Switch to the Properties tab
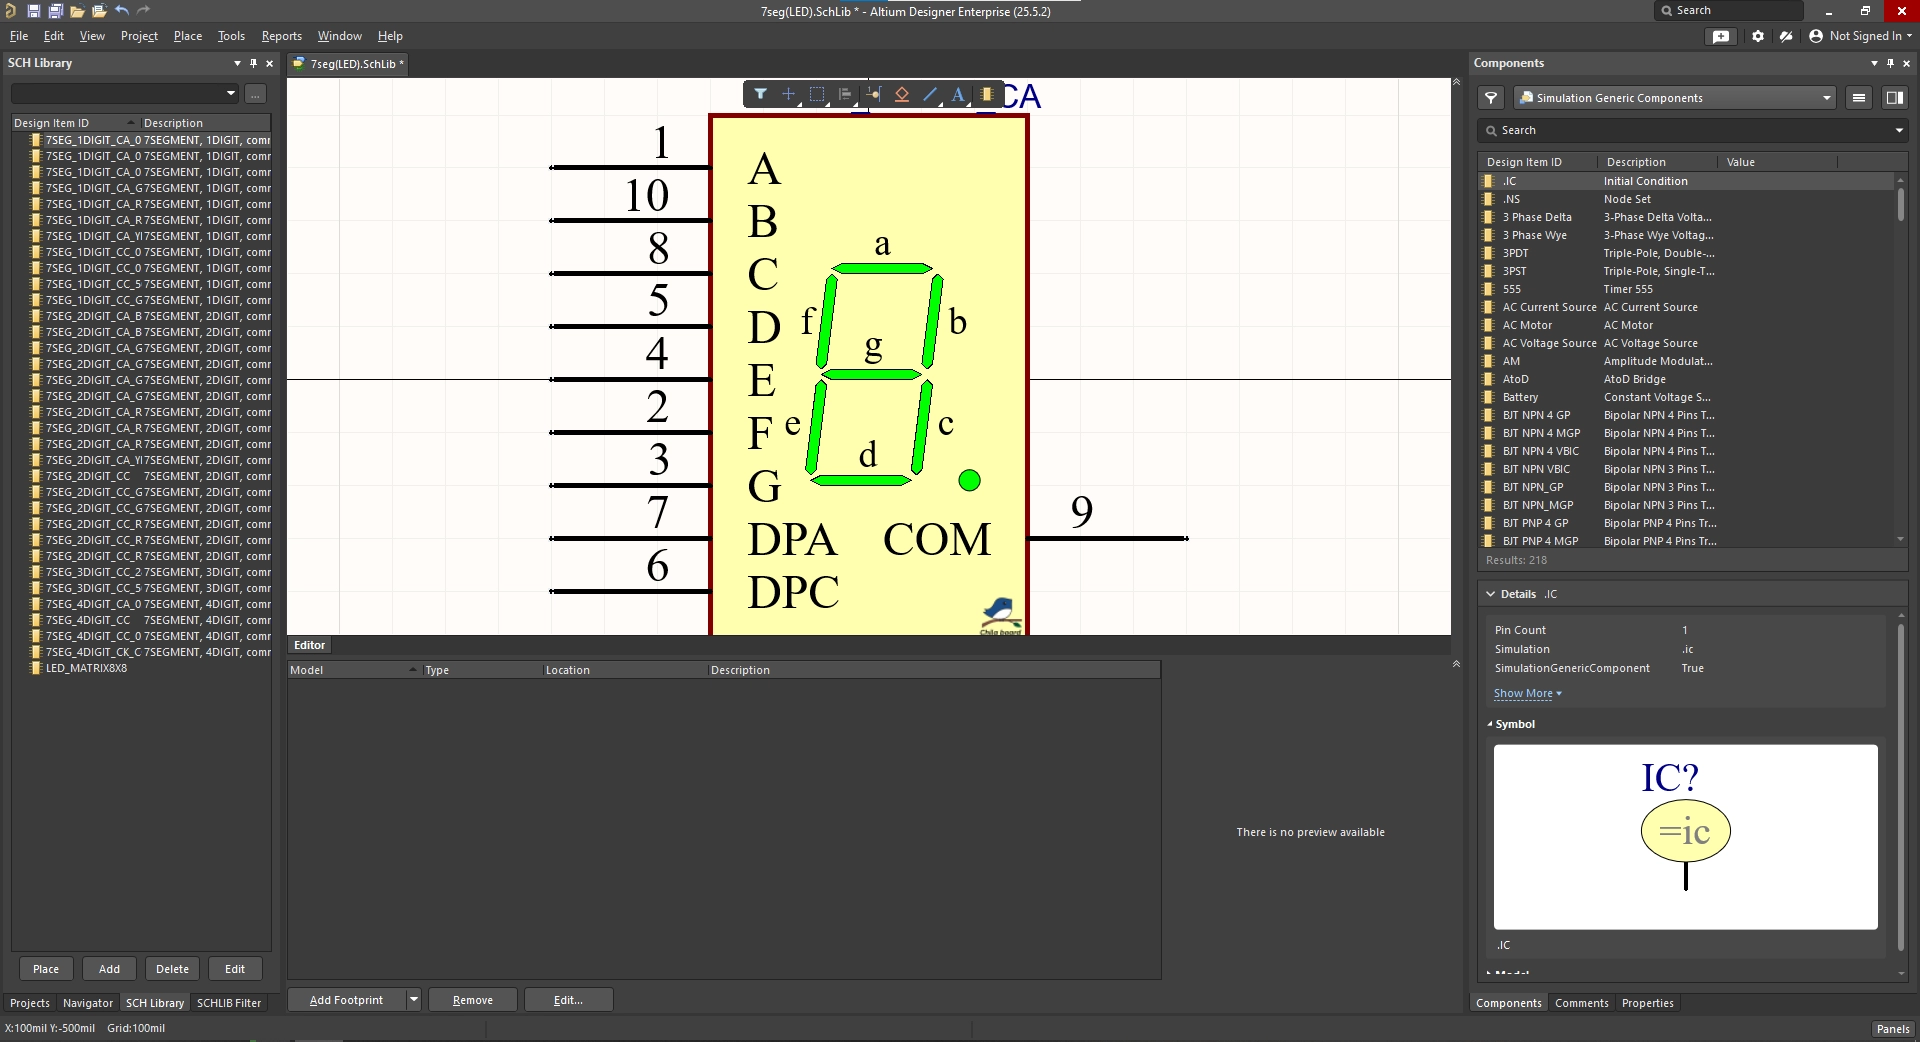1920x1042 pixels. point(1647,1003)
